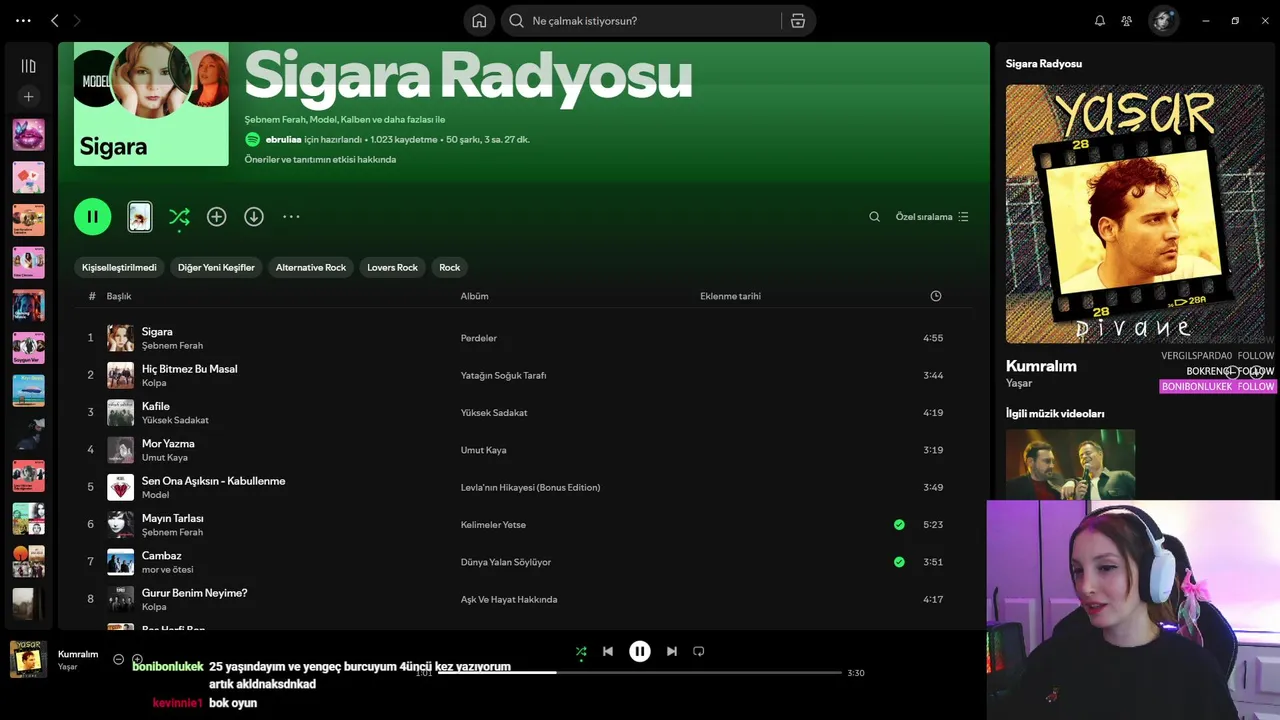Open artist Kolpa under Hiç Bitmez Bu Masal
The height and width of the screenshot is (720, 1280).
point(154,383)
